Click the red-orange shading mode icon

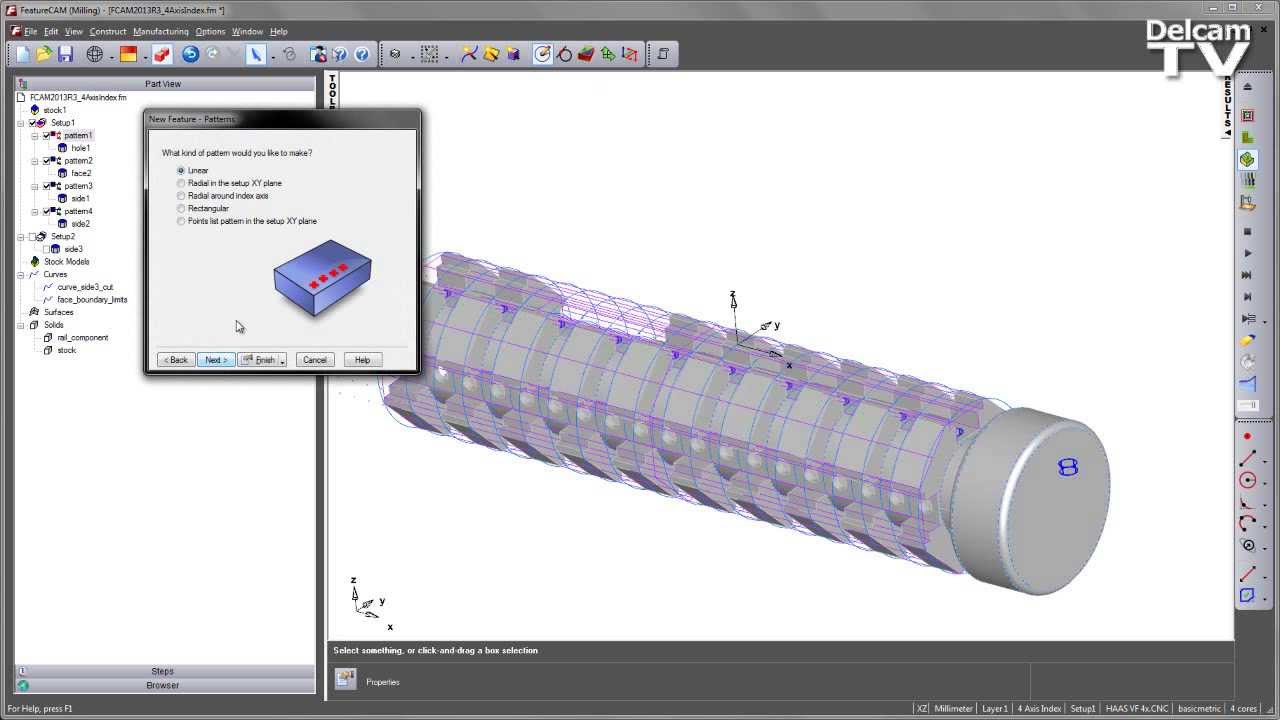pyautogui.click(x=128, y=54)
